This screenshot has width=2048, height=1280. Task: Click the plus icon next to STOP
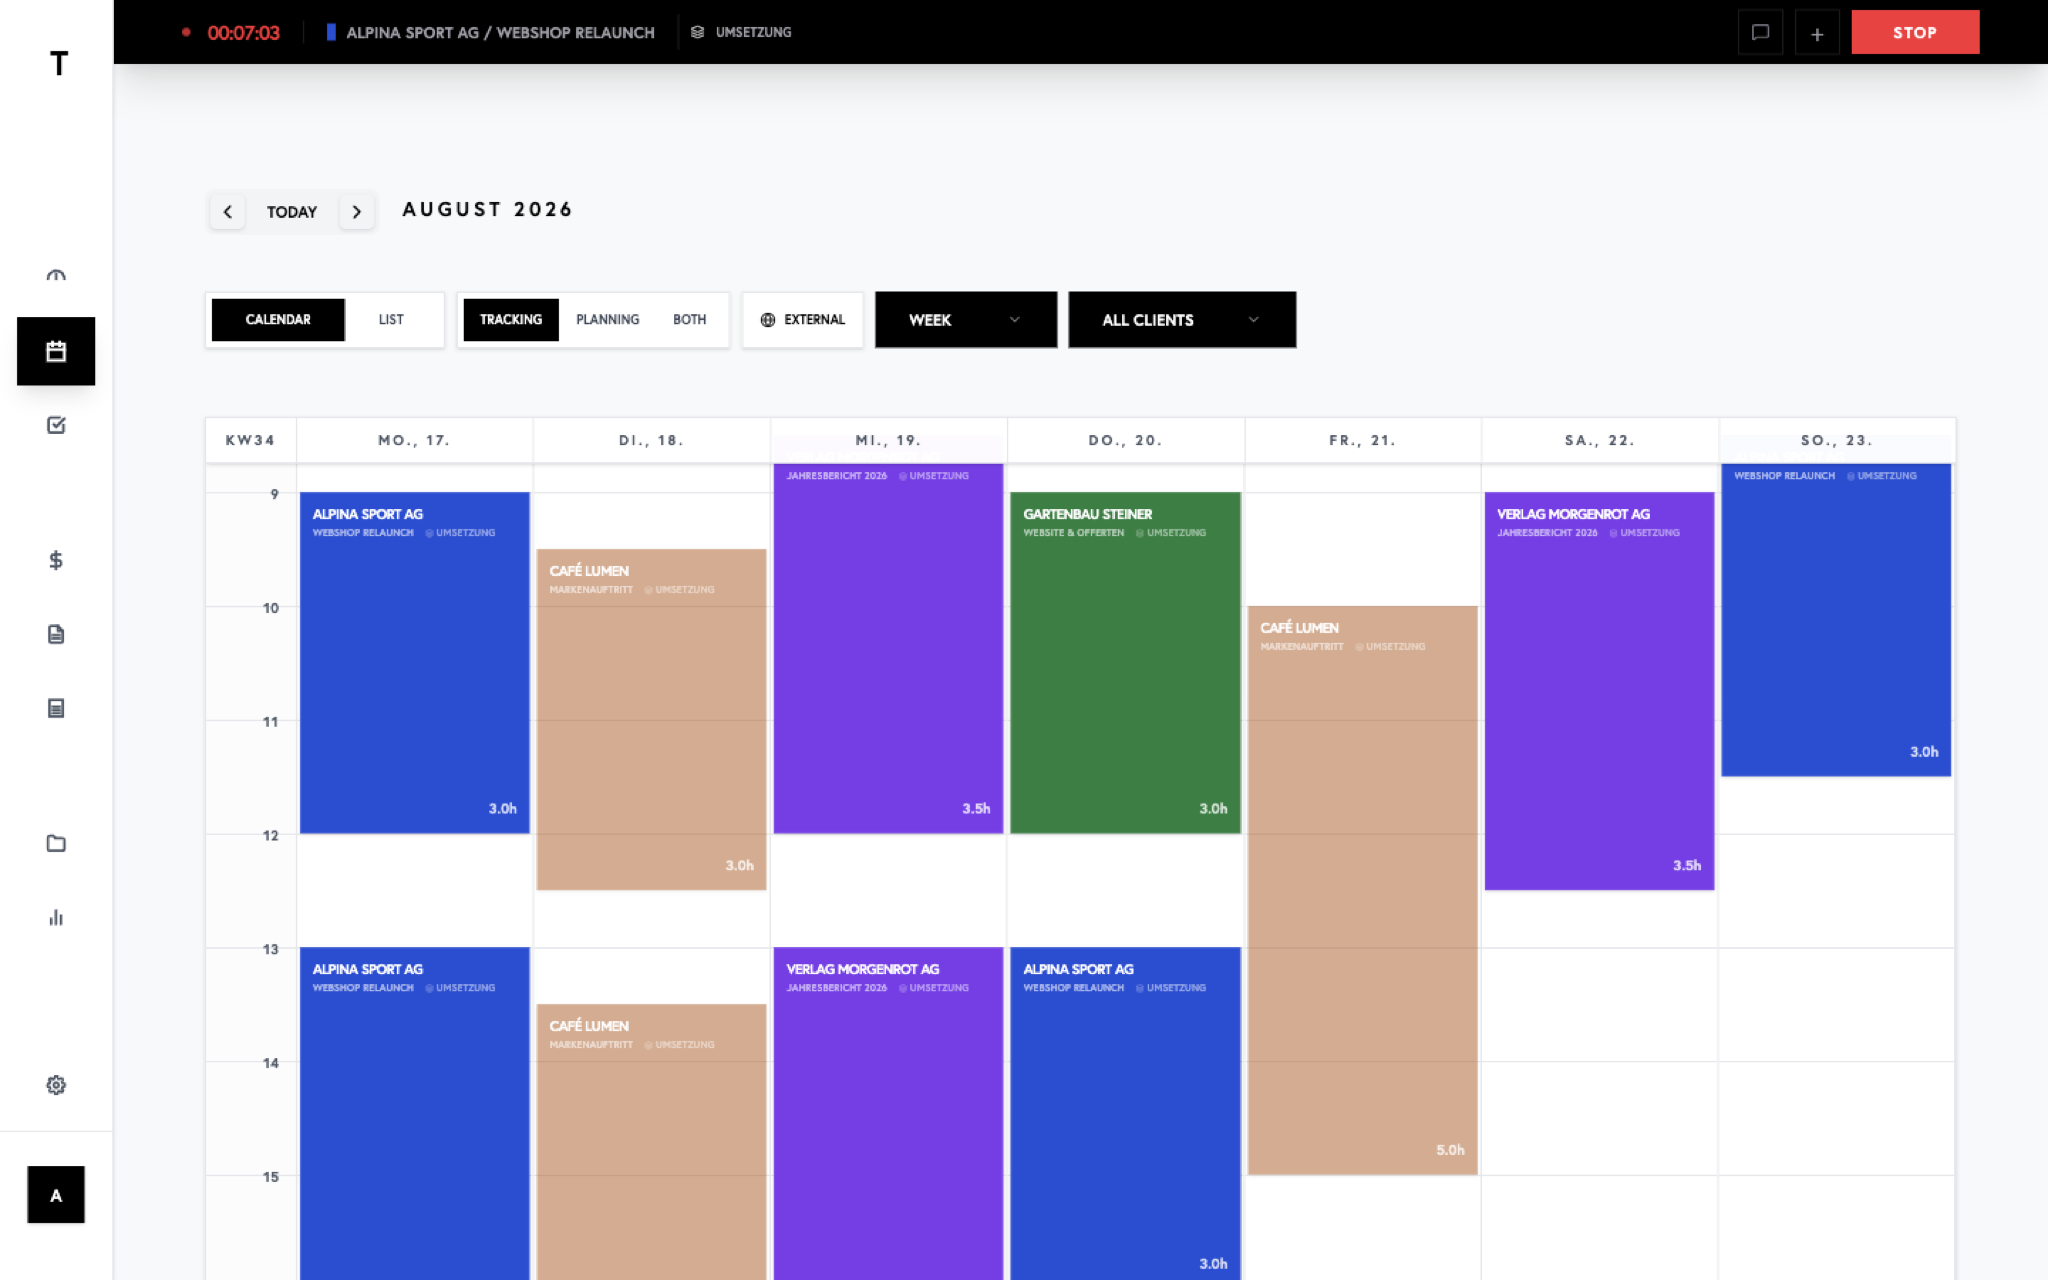tap(1817, 32)
